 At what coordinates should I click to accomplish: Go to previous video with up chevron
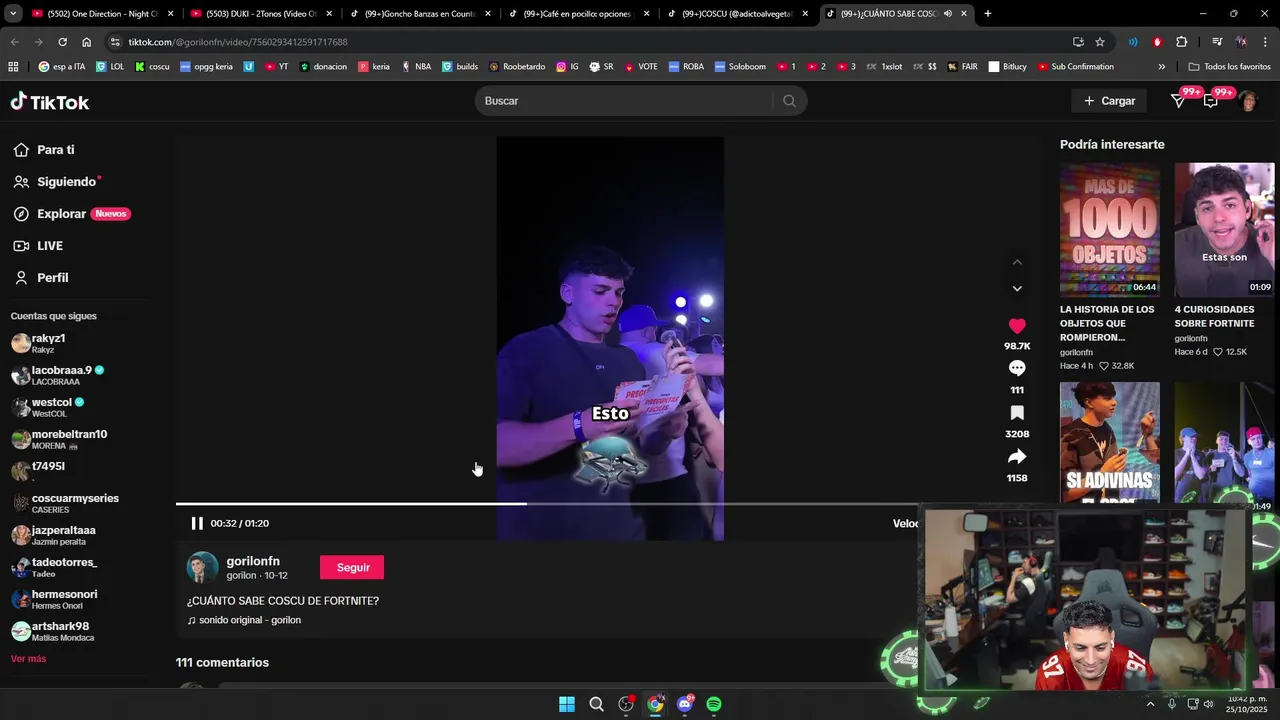click(1017, 262)
